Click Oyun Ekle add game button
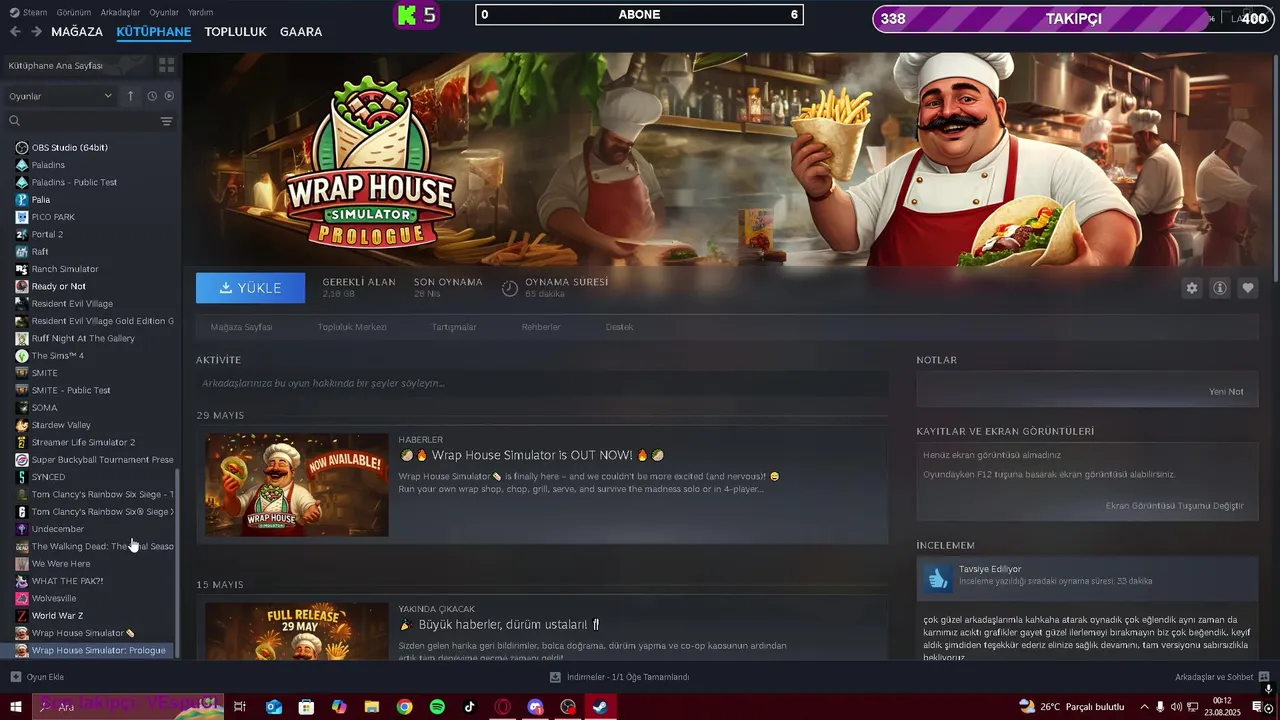The height and width of the screenshot is (720, 1280). (x=37, y=677)
